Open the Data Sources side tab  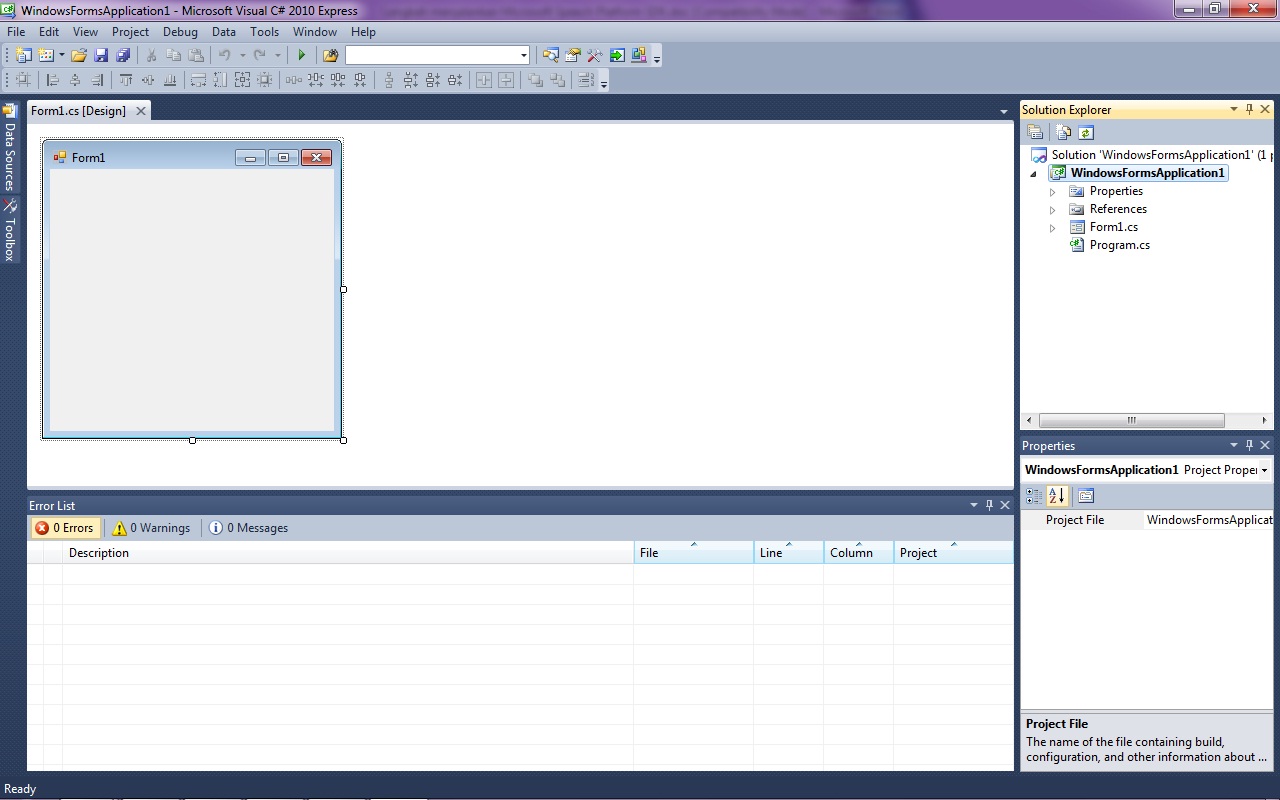click(10, 148)
